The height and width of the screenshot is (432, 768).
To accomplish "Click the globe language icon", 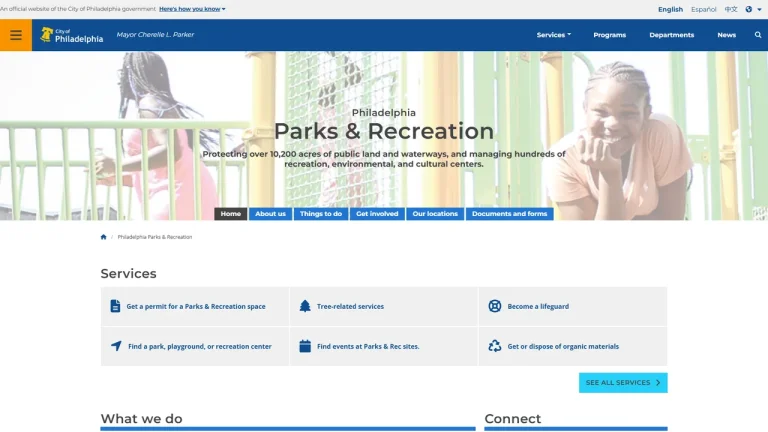I will pos(748,9).
